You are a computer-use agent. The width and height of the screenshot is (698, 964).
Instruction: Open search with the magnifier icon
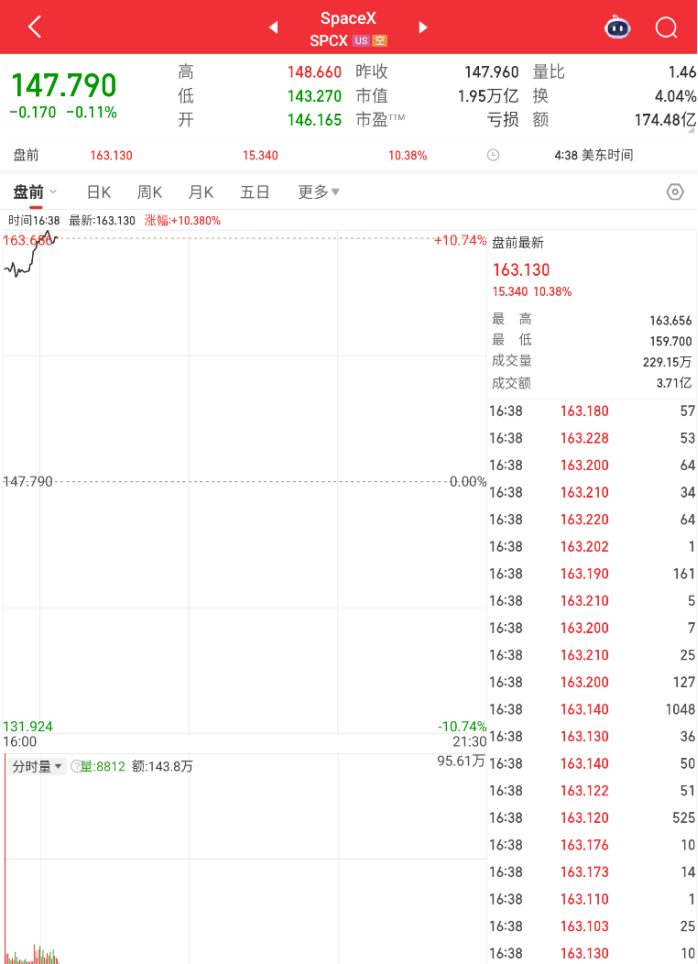[x=666, y=27]
